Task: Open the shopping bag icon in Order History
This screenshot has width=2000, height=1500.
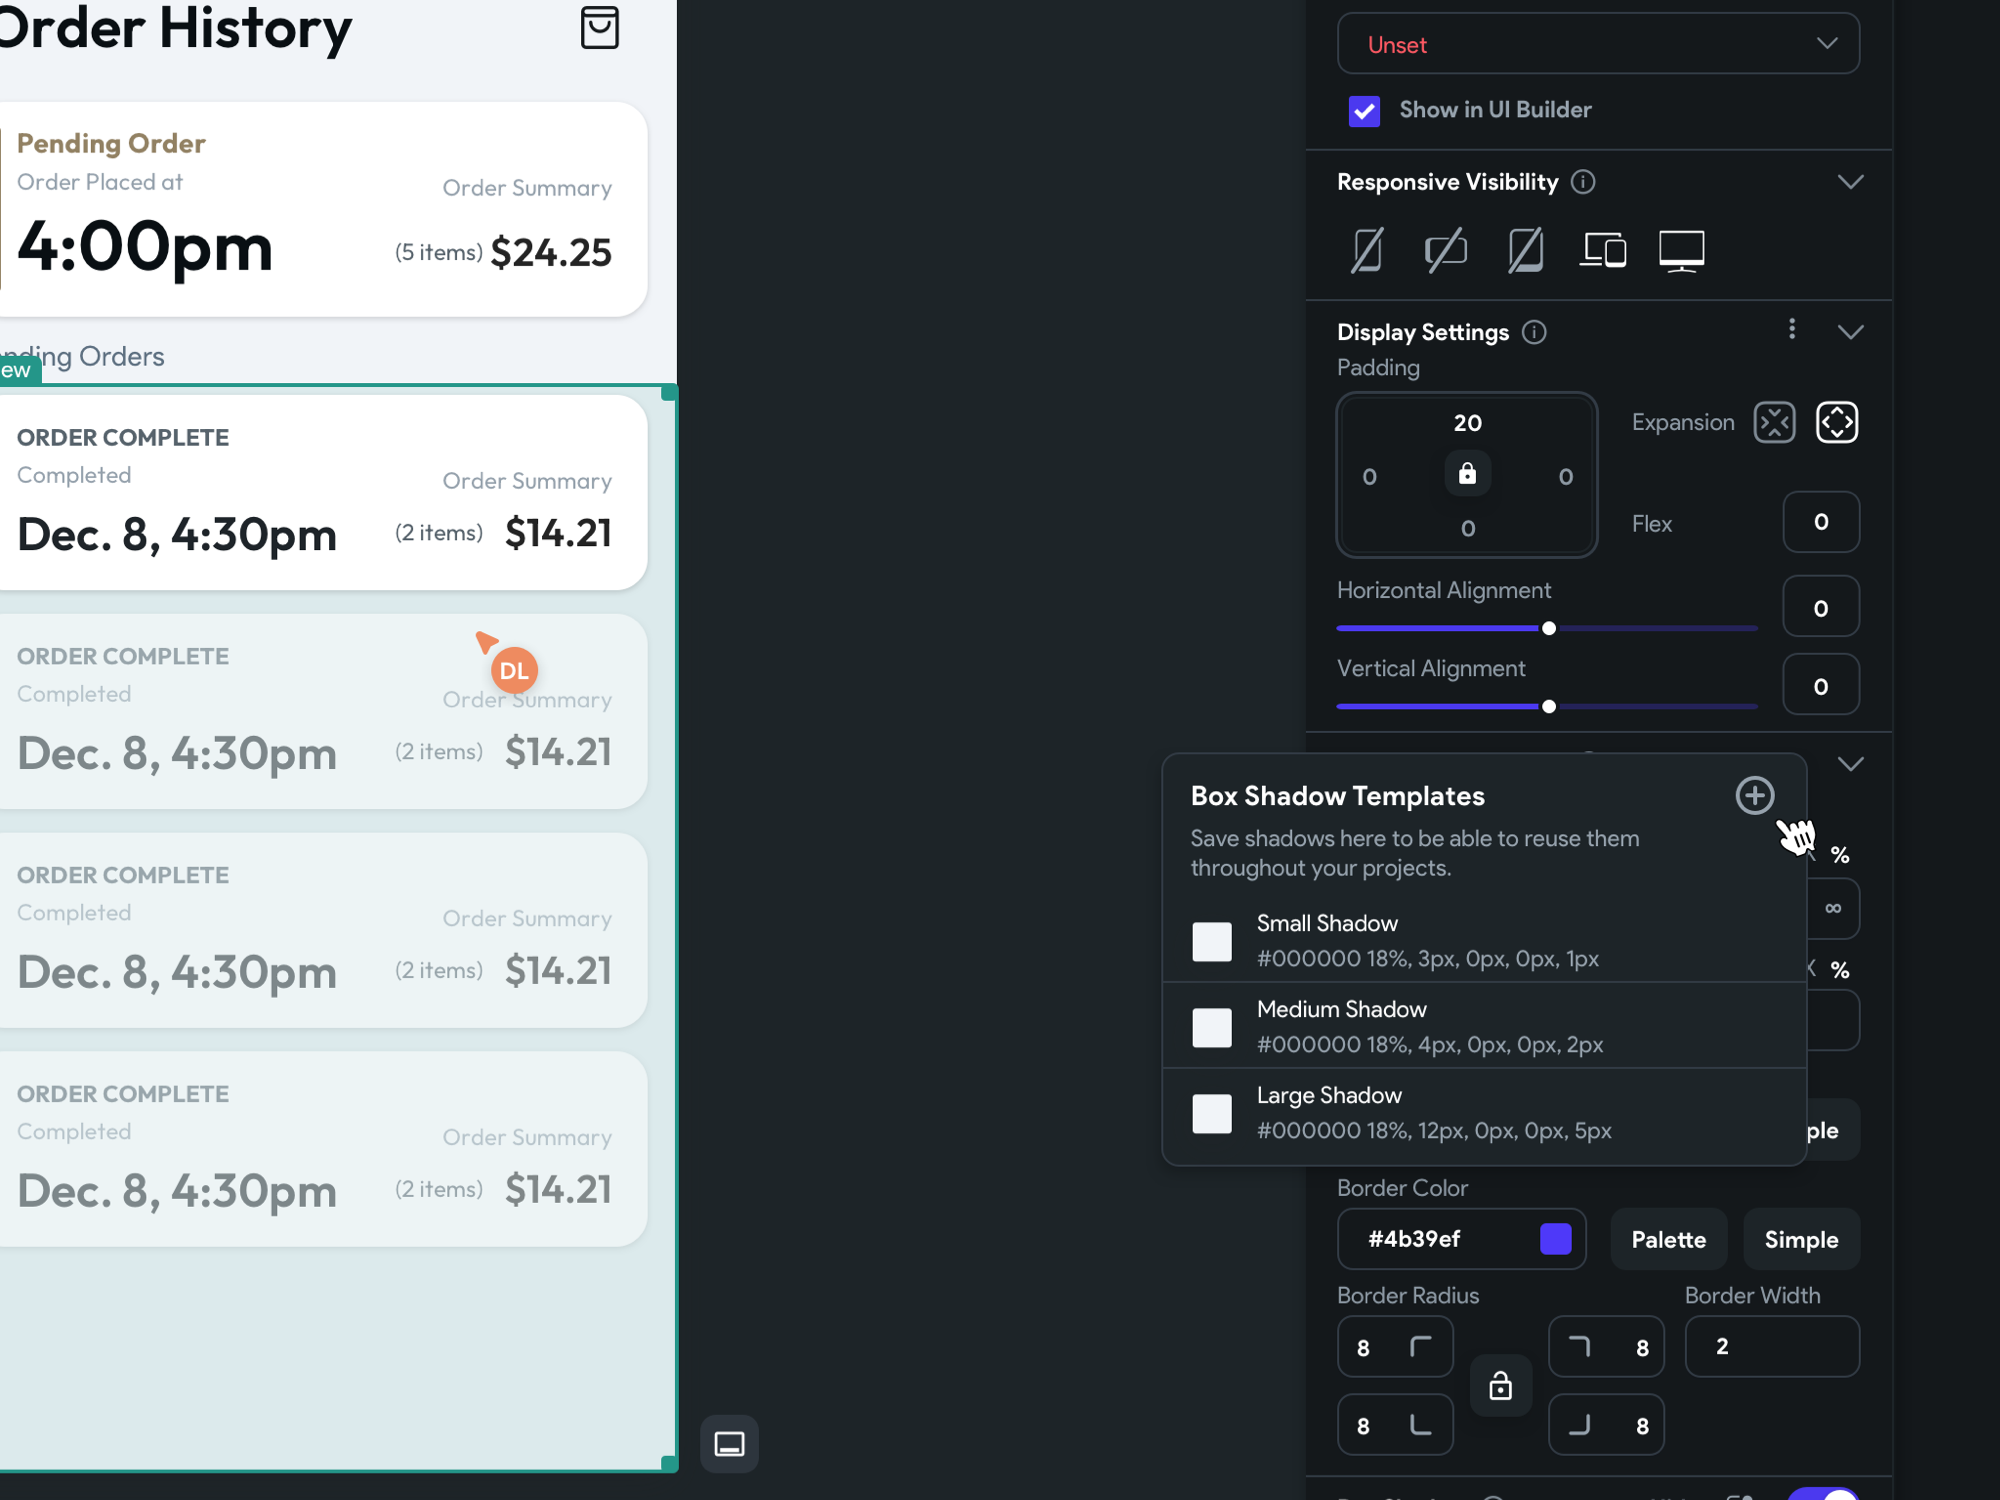Action: coord(600,28)
